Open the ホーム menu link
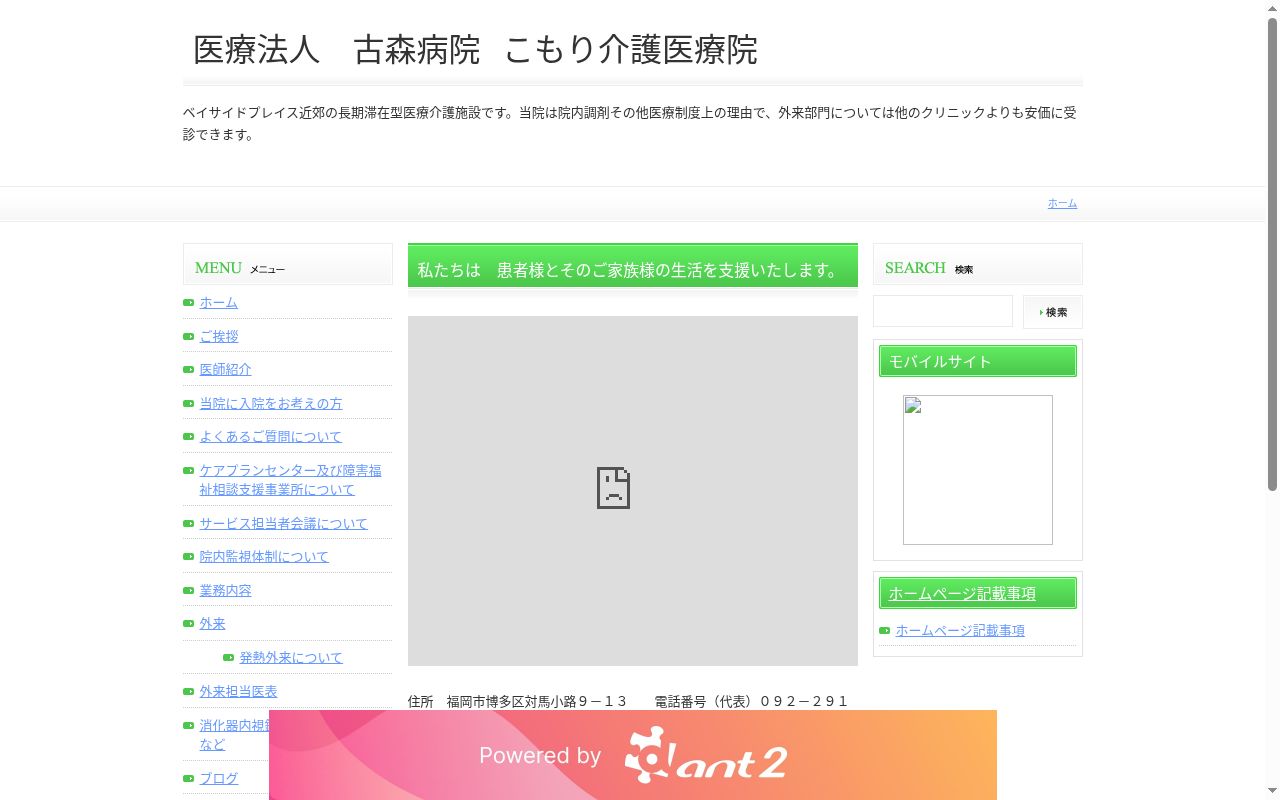The image size is (1280, 800). (x=218, y=303)
